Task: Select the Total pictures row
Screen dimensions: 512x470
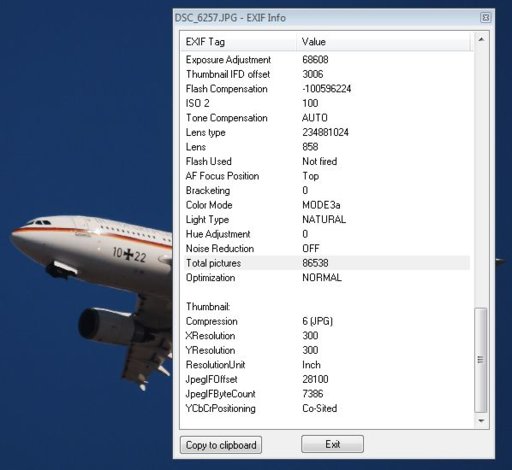Action: tap(327, 263)
